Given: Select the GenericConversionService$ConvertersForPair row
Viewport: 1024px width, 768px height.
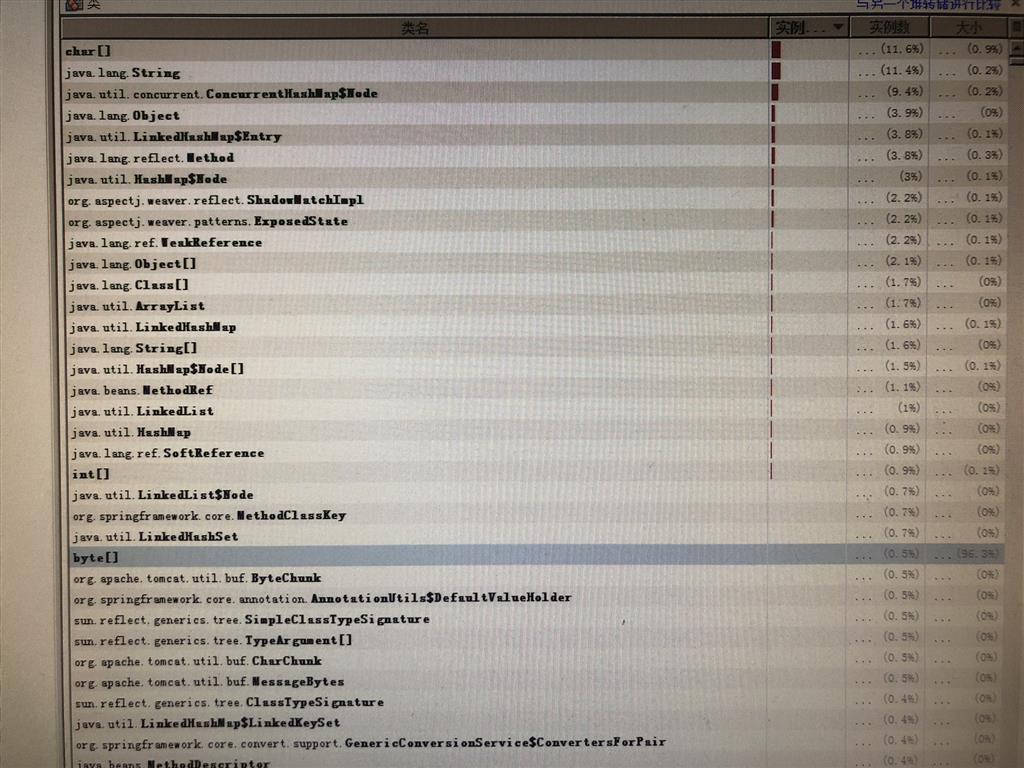Looking at the screenshot, I should 536,743.
